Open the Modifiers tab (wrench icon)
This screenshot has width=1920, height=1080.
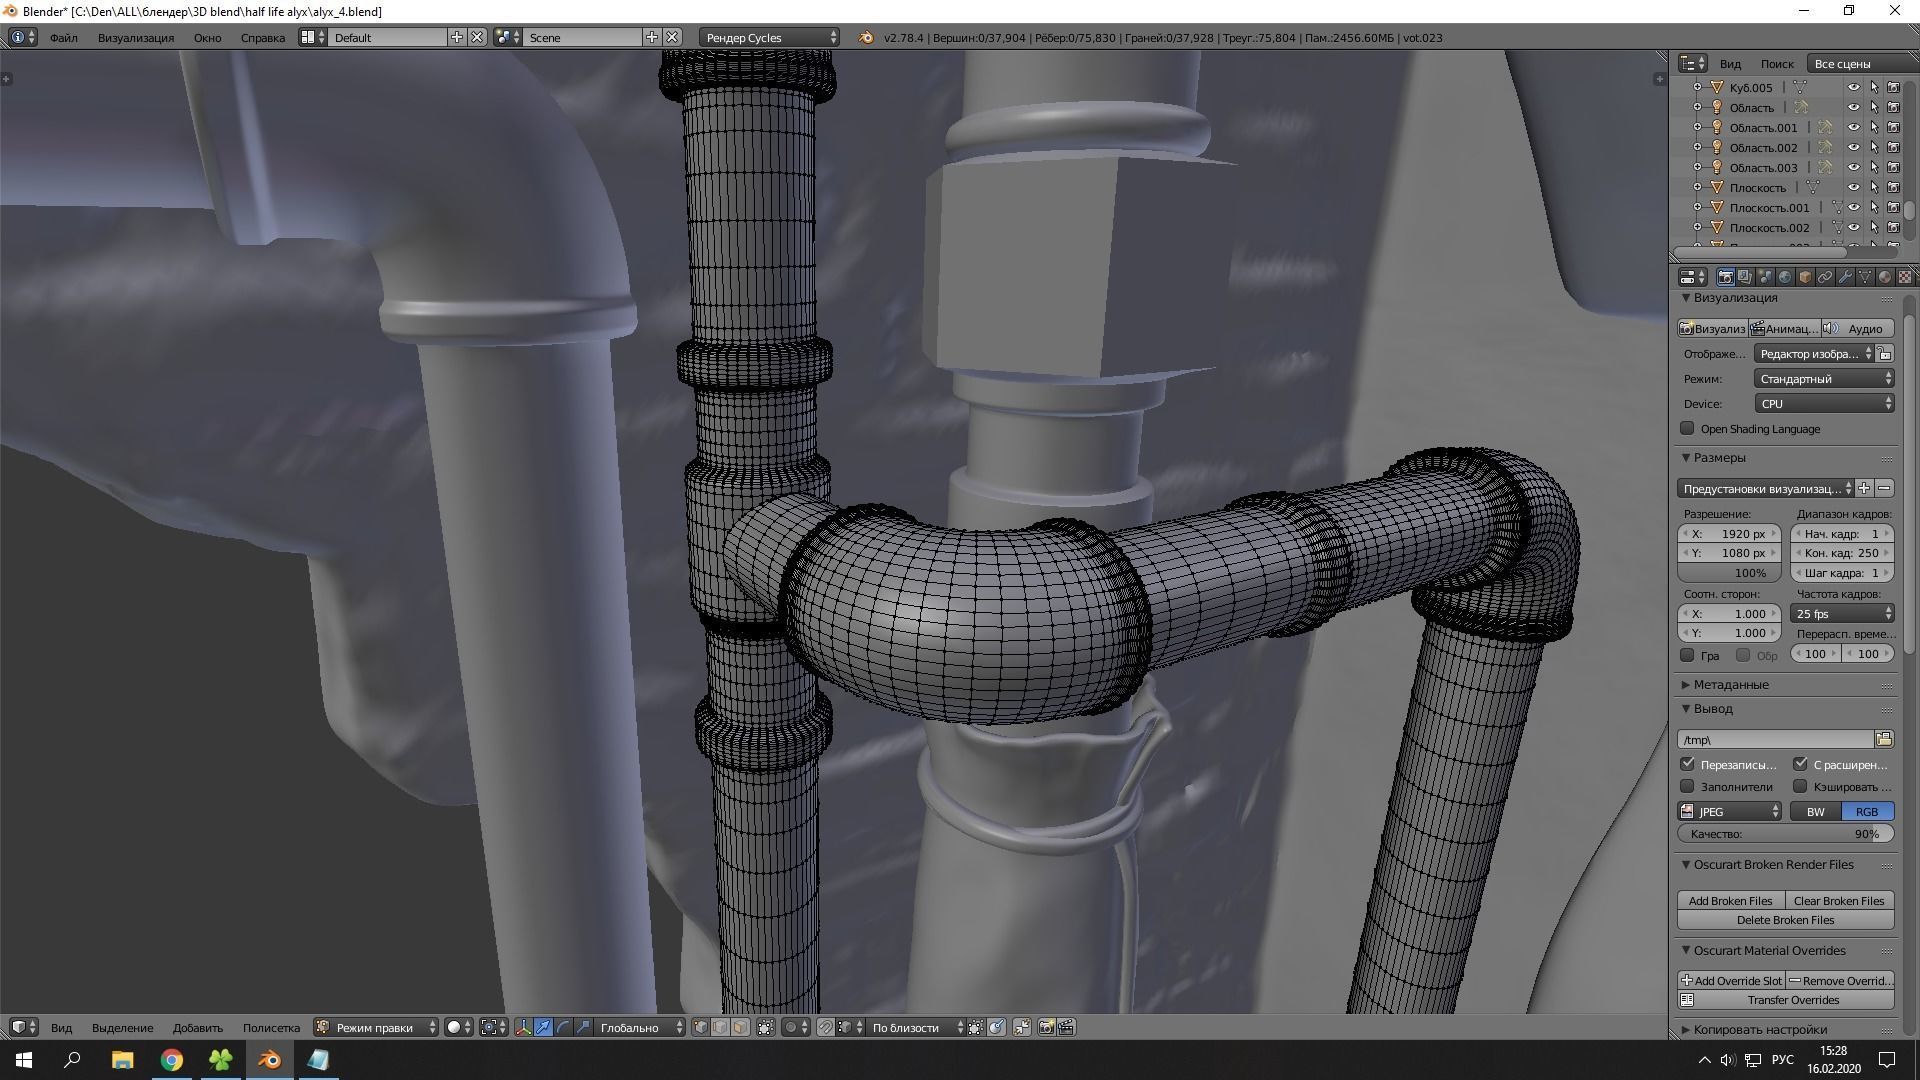[1845, 277]
